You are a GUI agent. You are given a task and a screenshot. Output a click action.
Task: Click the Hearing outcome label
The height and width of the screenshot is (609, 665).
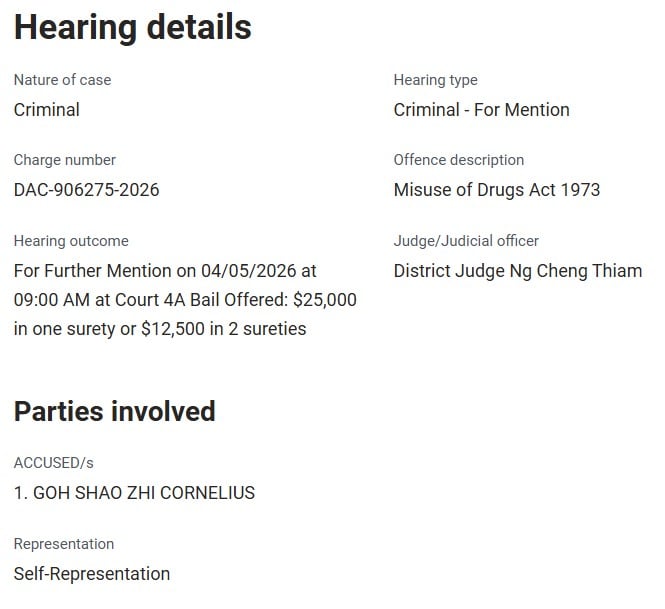pos(70,241)
